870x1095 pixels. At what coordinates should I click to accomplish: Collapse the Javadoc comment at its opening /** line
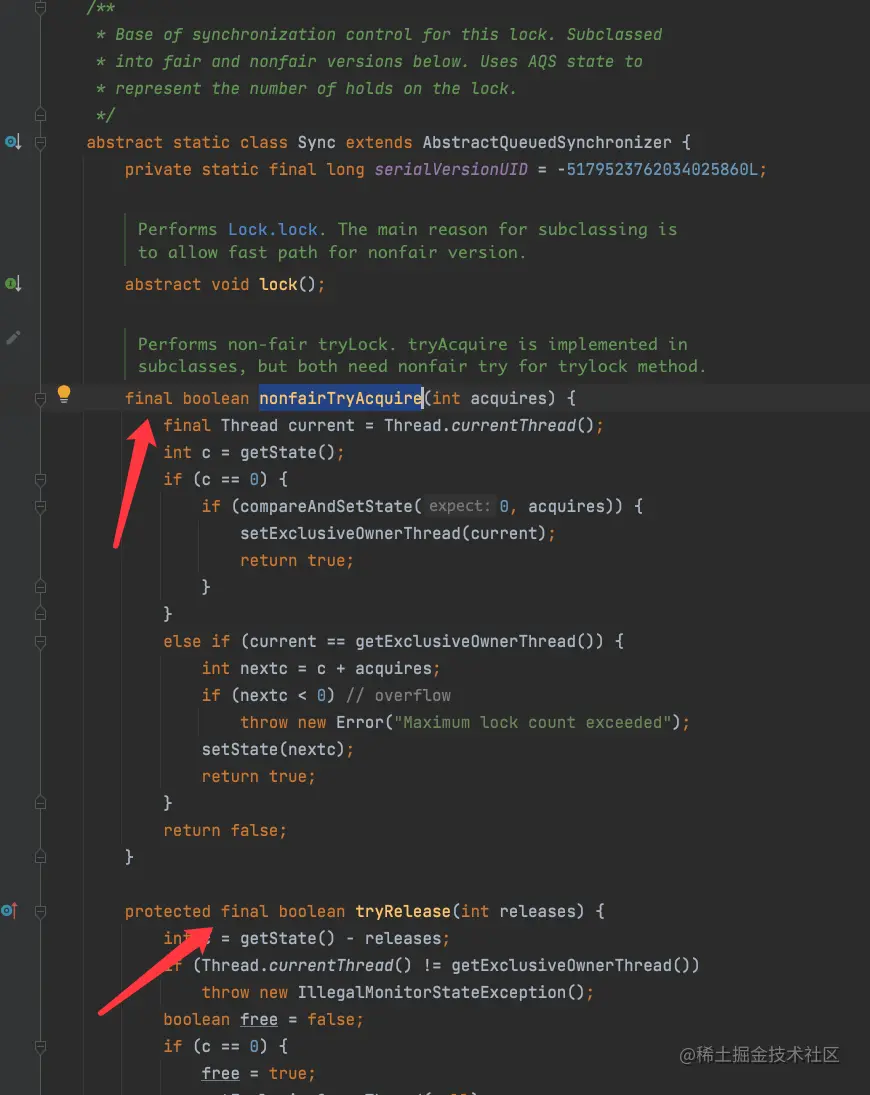40,8
